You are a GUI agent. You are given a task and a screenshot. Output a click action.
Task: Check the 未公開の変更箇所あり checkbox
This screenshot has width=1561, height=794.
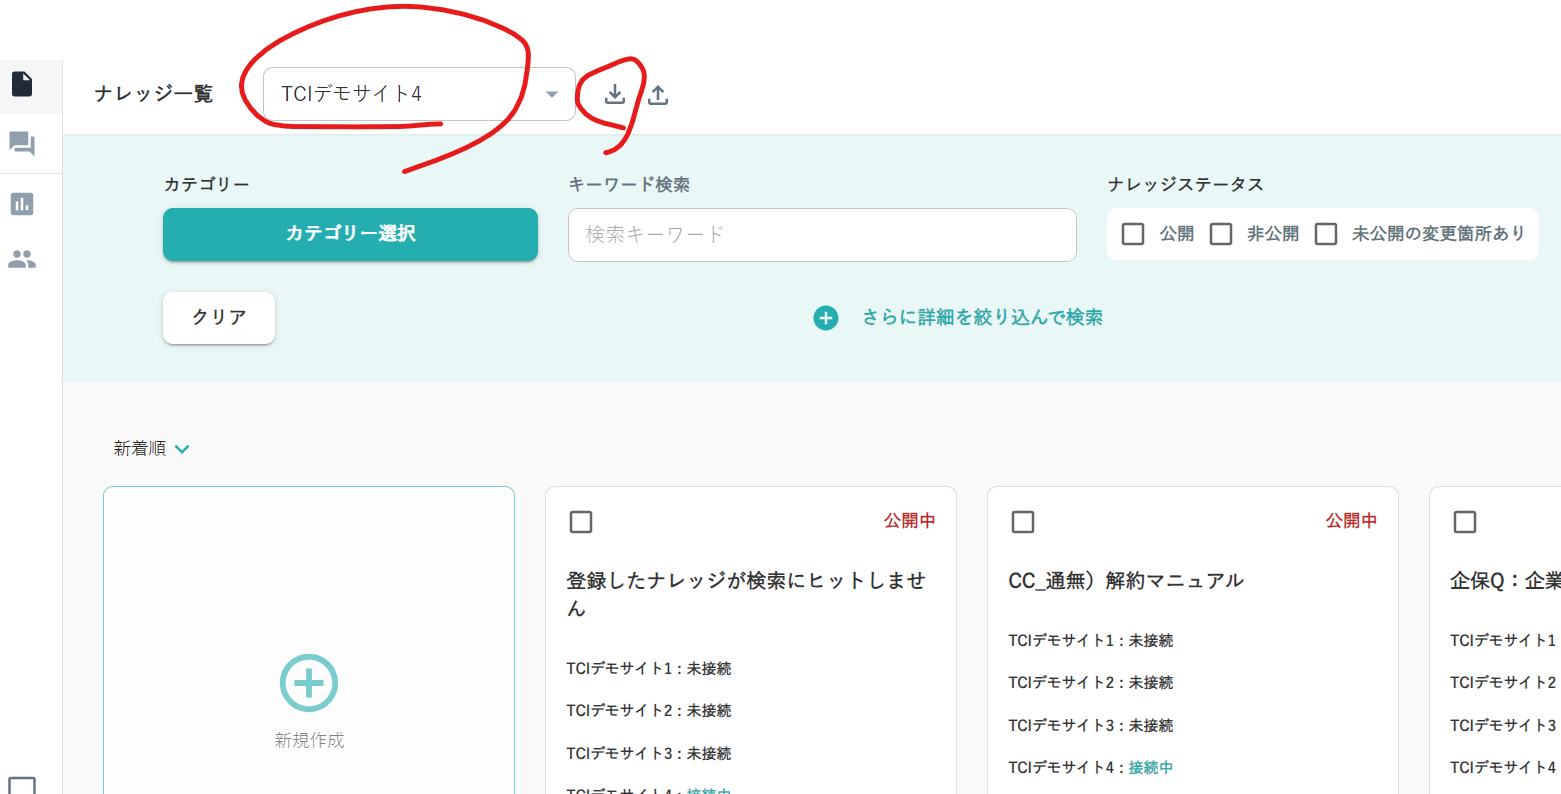click(1326, 234)
